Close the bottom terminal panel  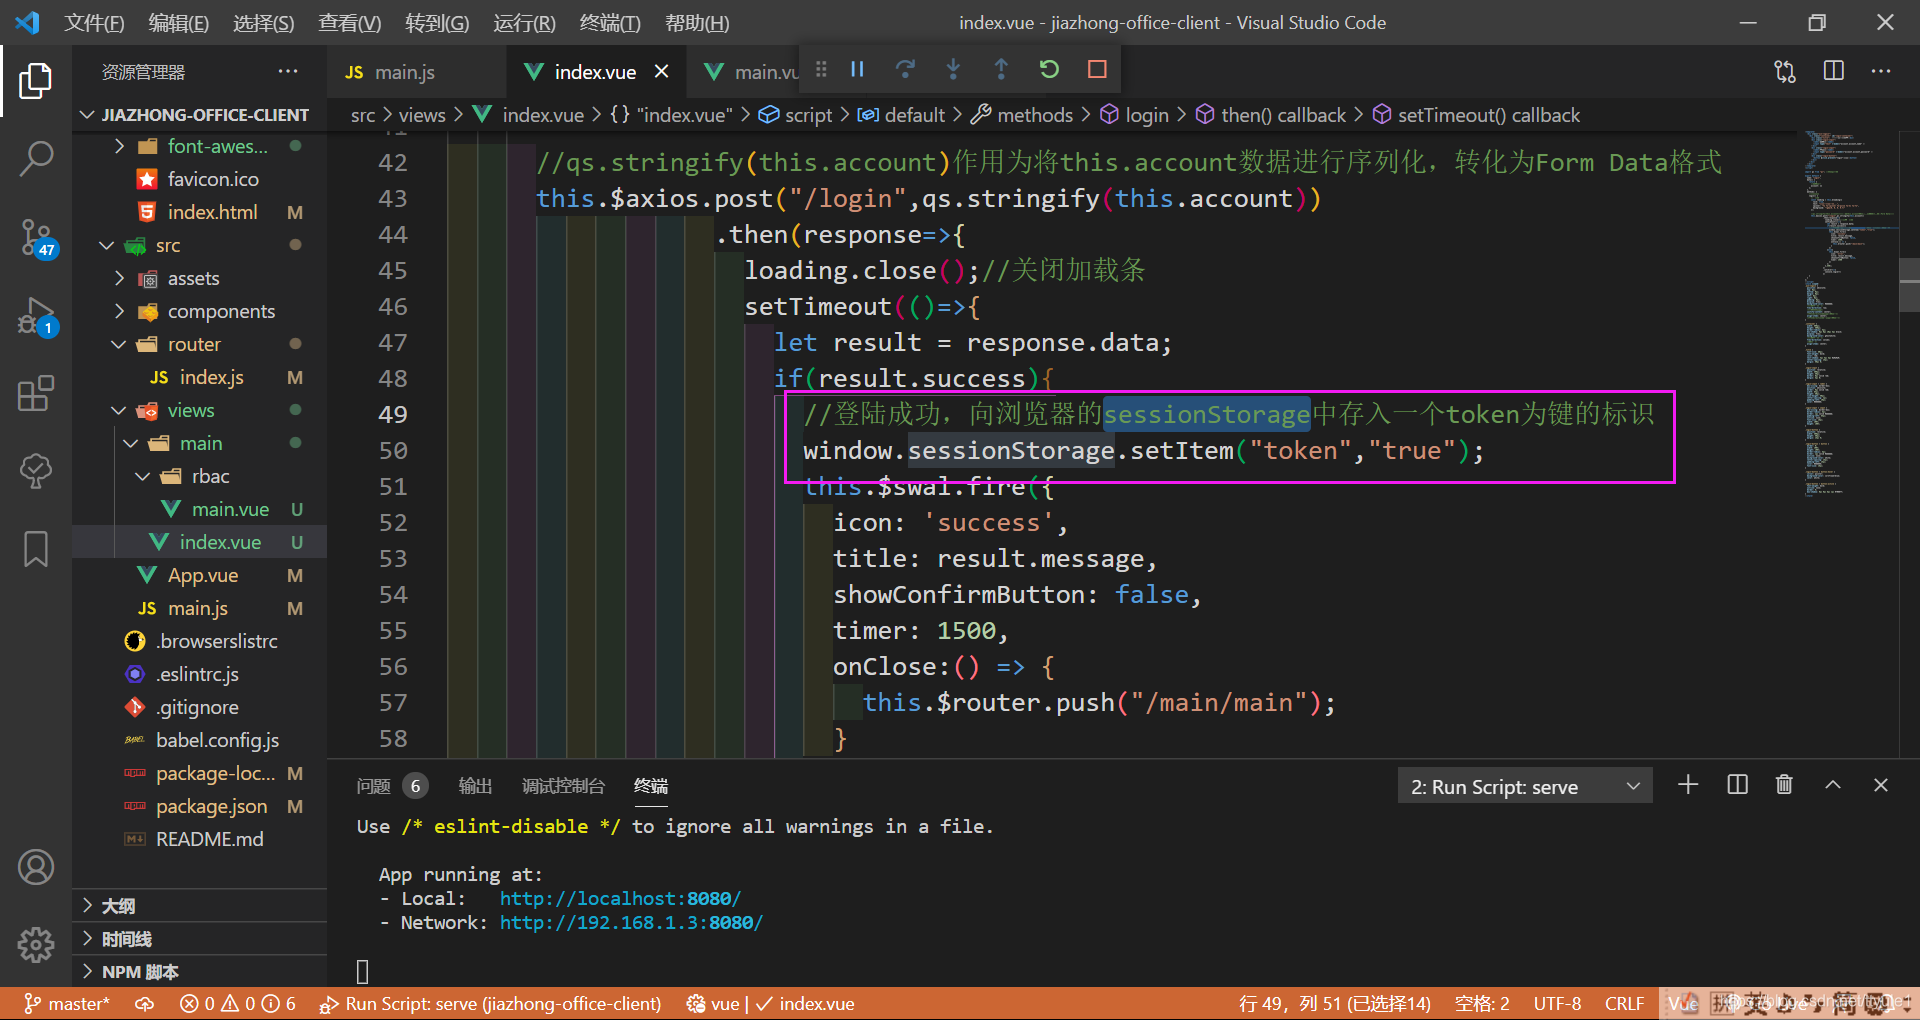1880,785
